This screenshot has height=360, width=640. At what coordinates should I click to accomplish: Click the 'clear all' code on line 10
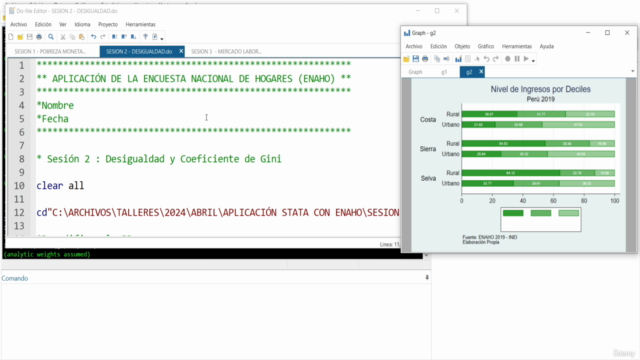pos(60,186)
